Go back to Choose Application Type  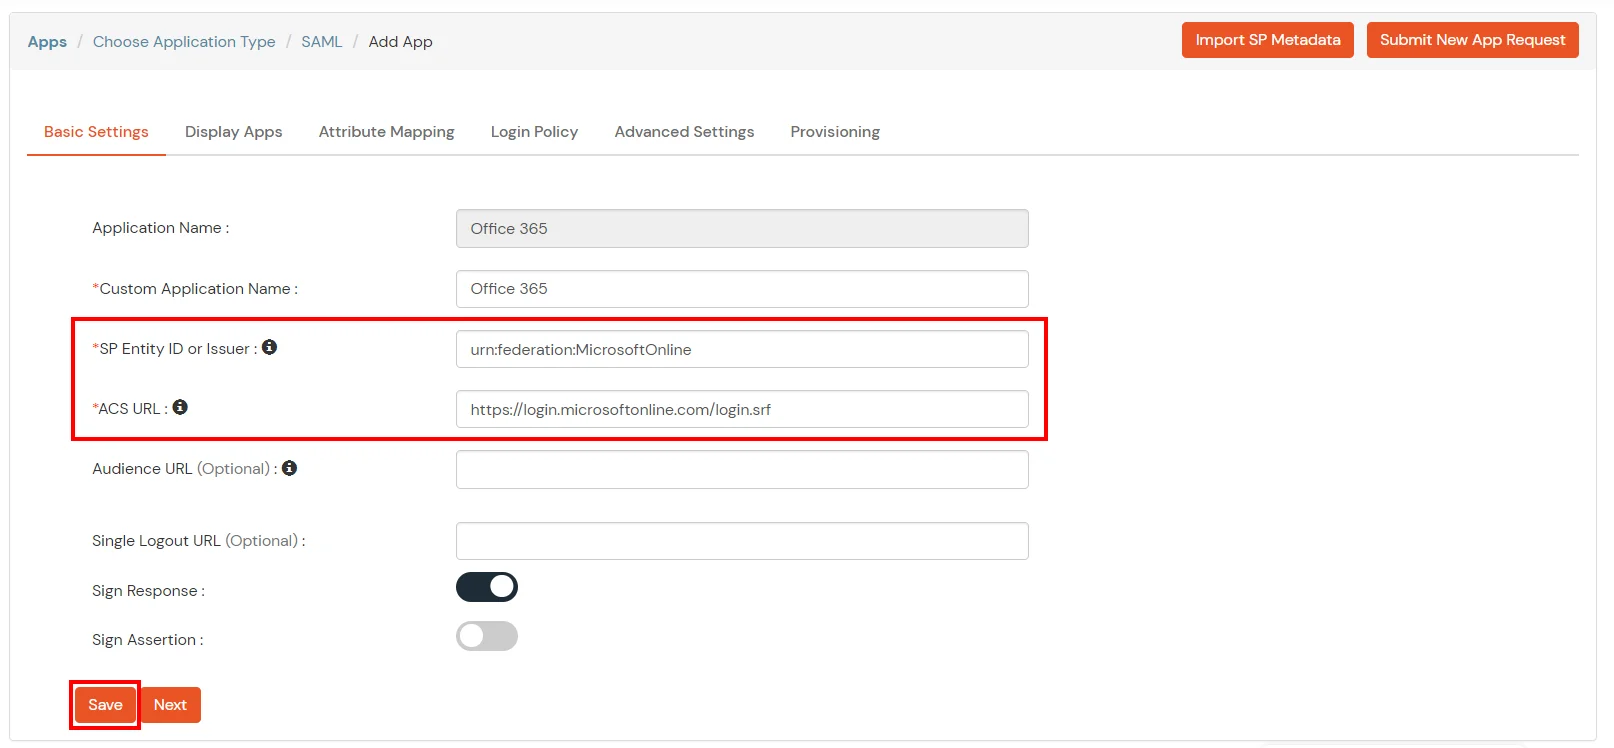184,42
